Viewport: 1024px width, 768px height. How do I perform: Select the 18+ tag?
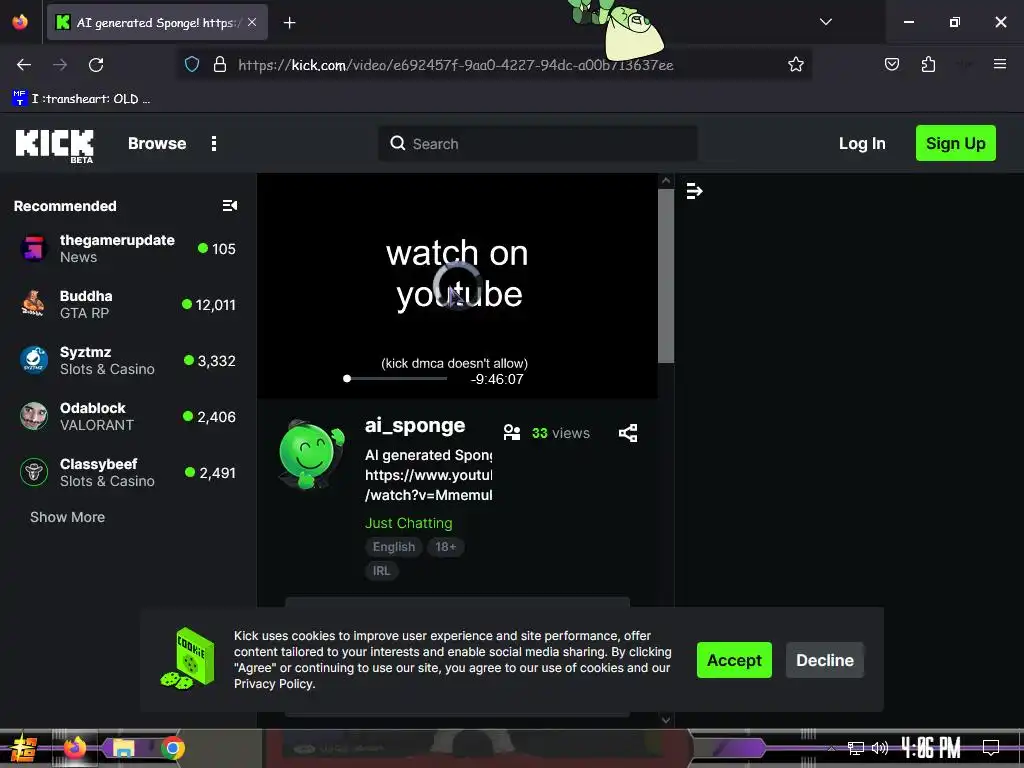click(x=445, y=547)
